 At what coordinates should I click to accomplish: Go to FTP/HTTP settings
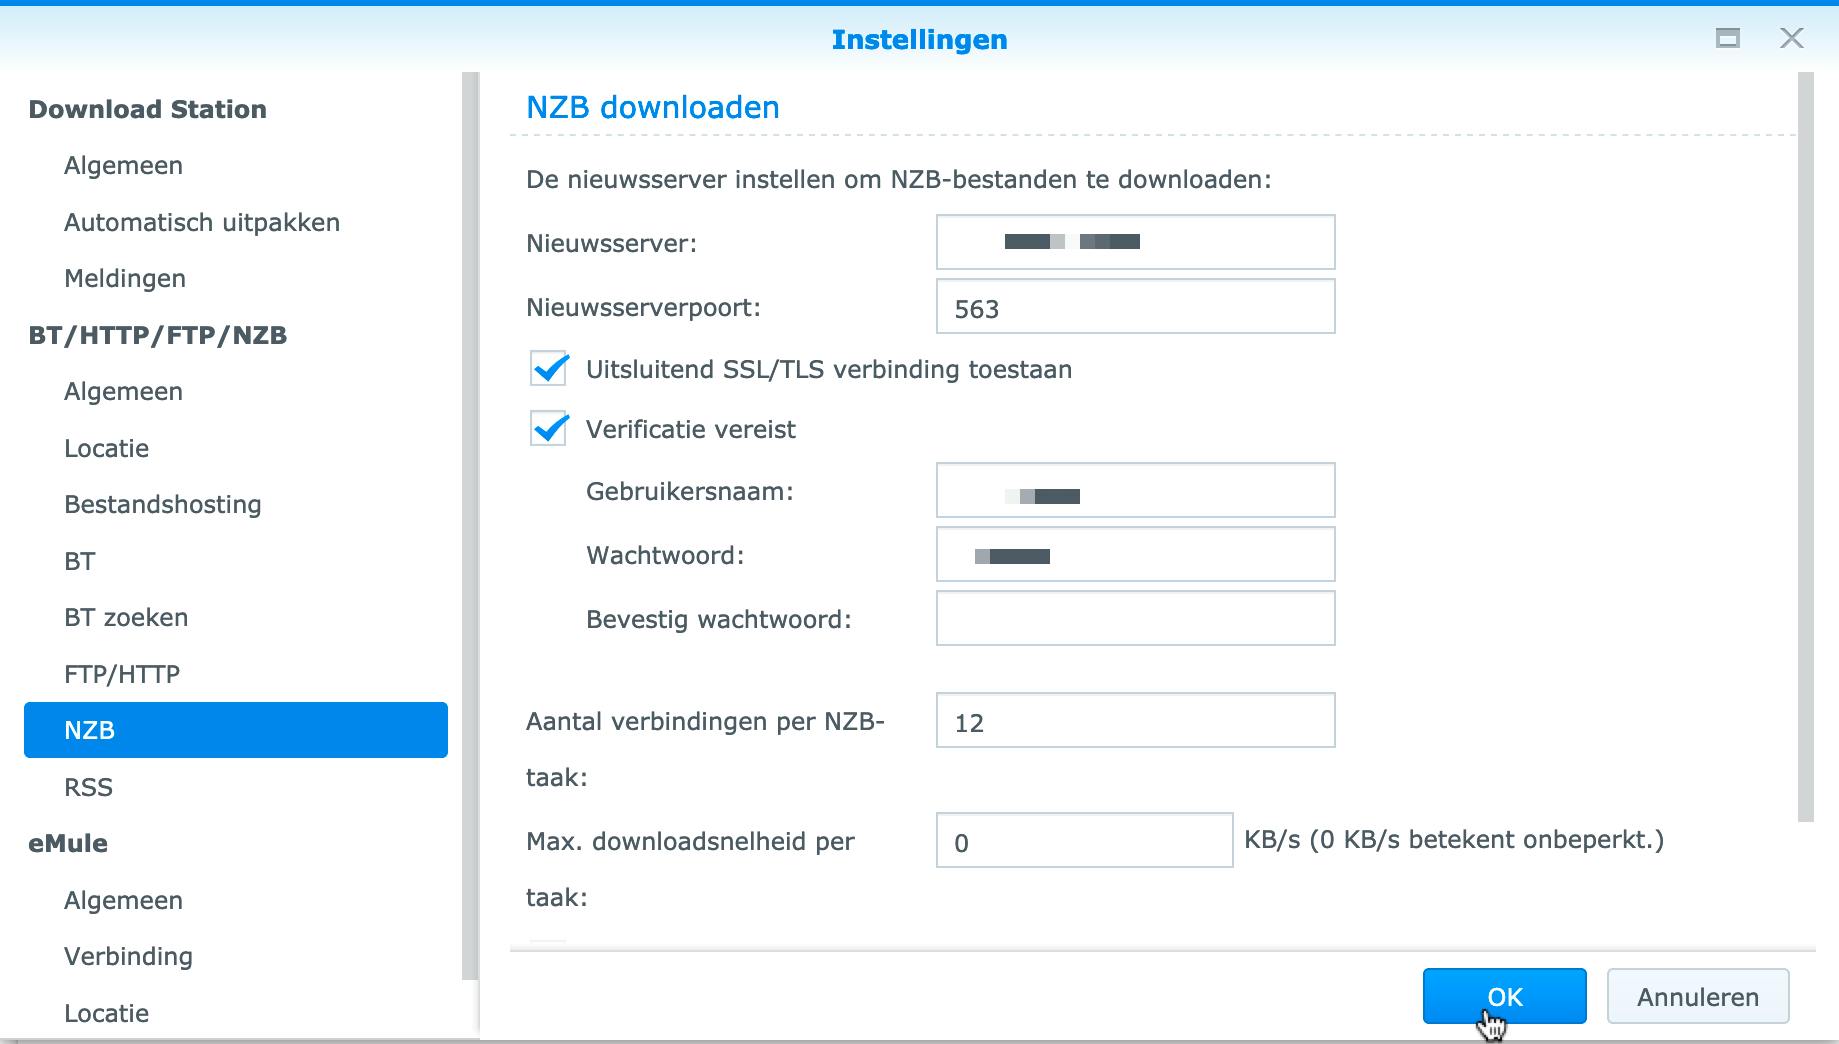pos(121,674)
